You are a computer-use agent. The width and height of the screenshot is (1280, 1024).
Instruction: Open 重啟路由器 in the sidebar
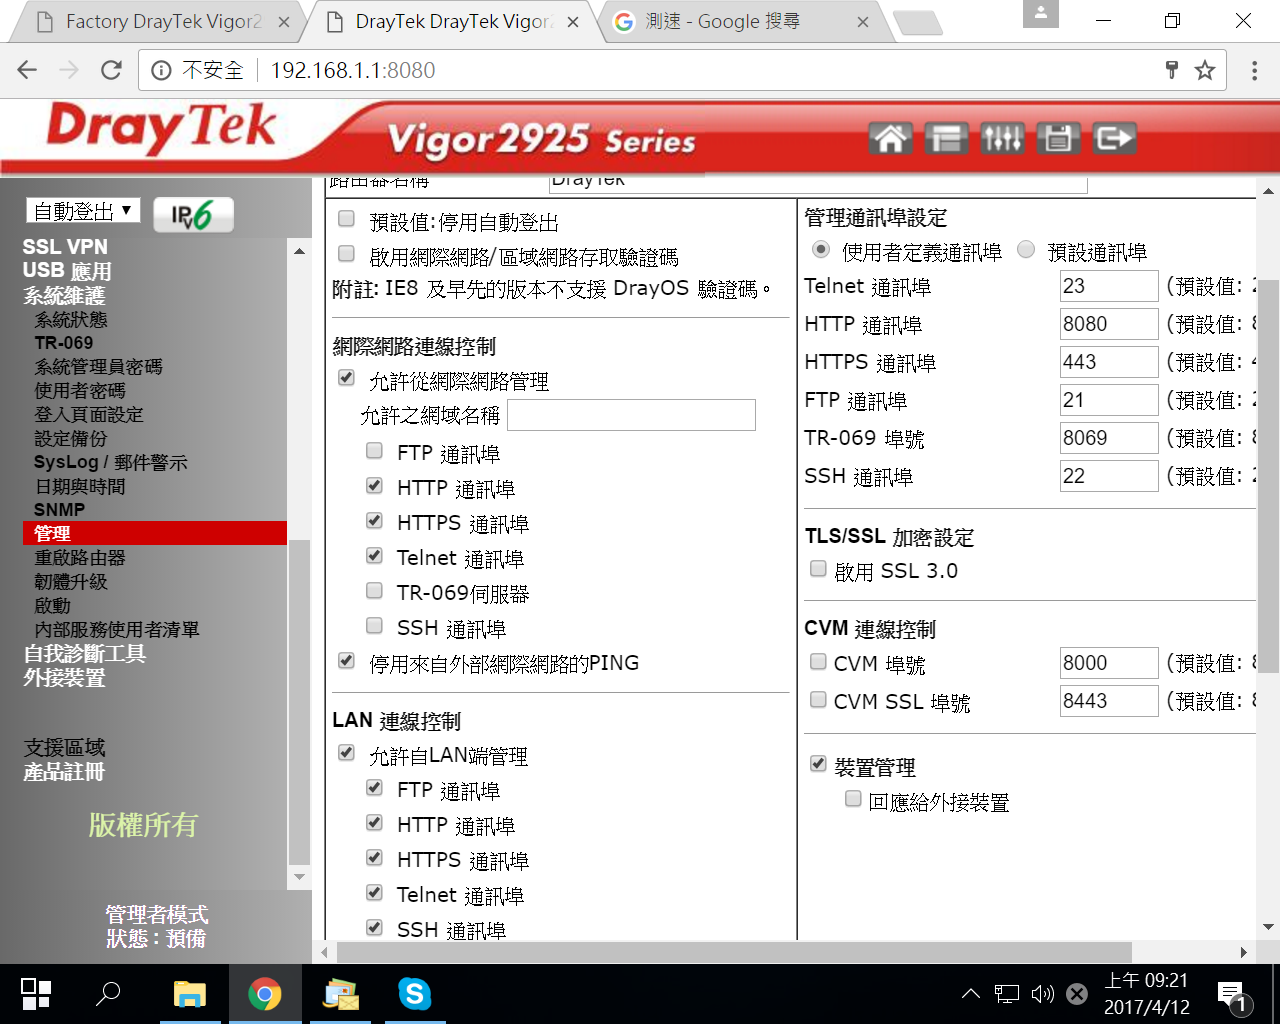tap(80, 558)
